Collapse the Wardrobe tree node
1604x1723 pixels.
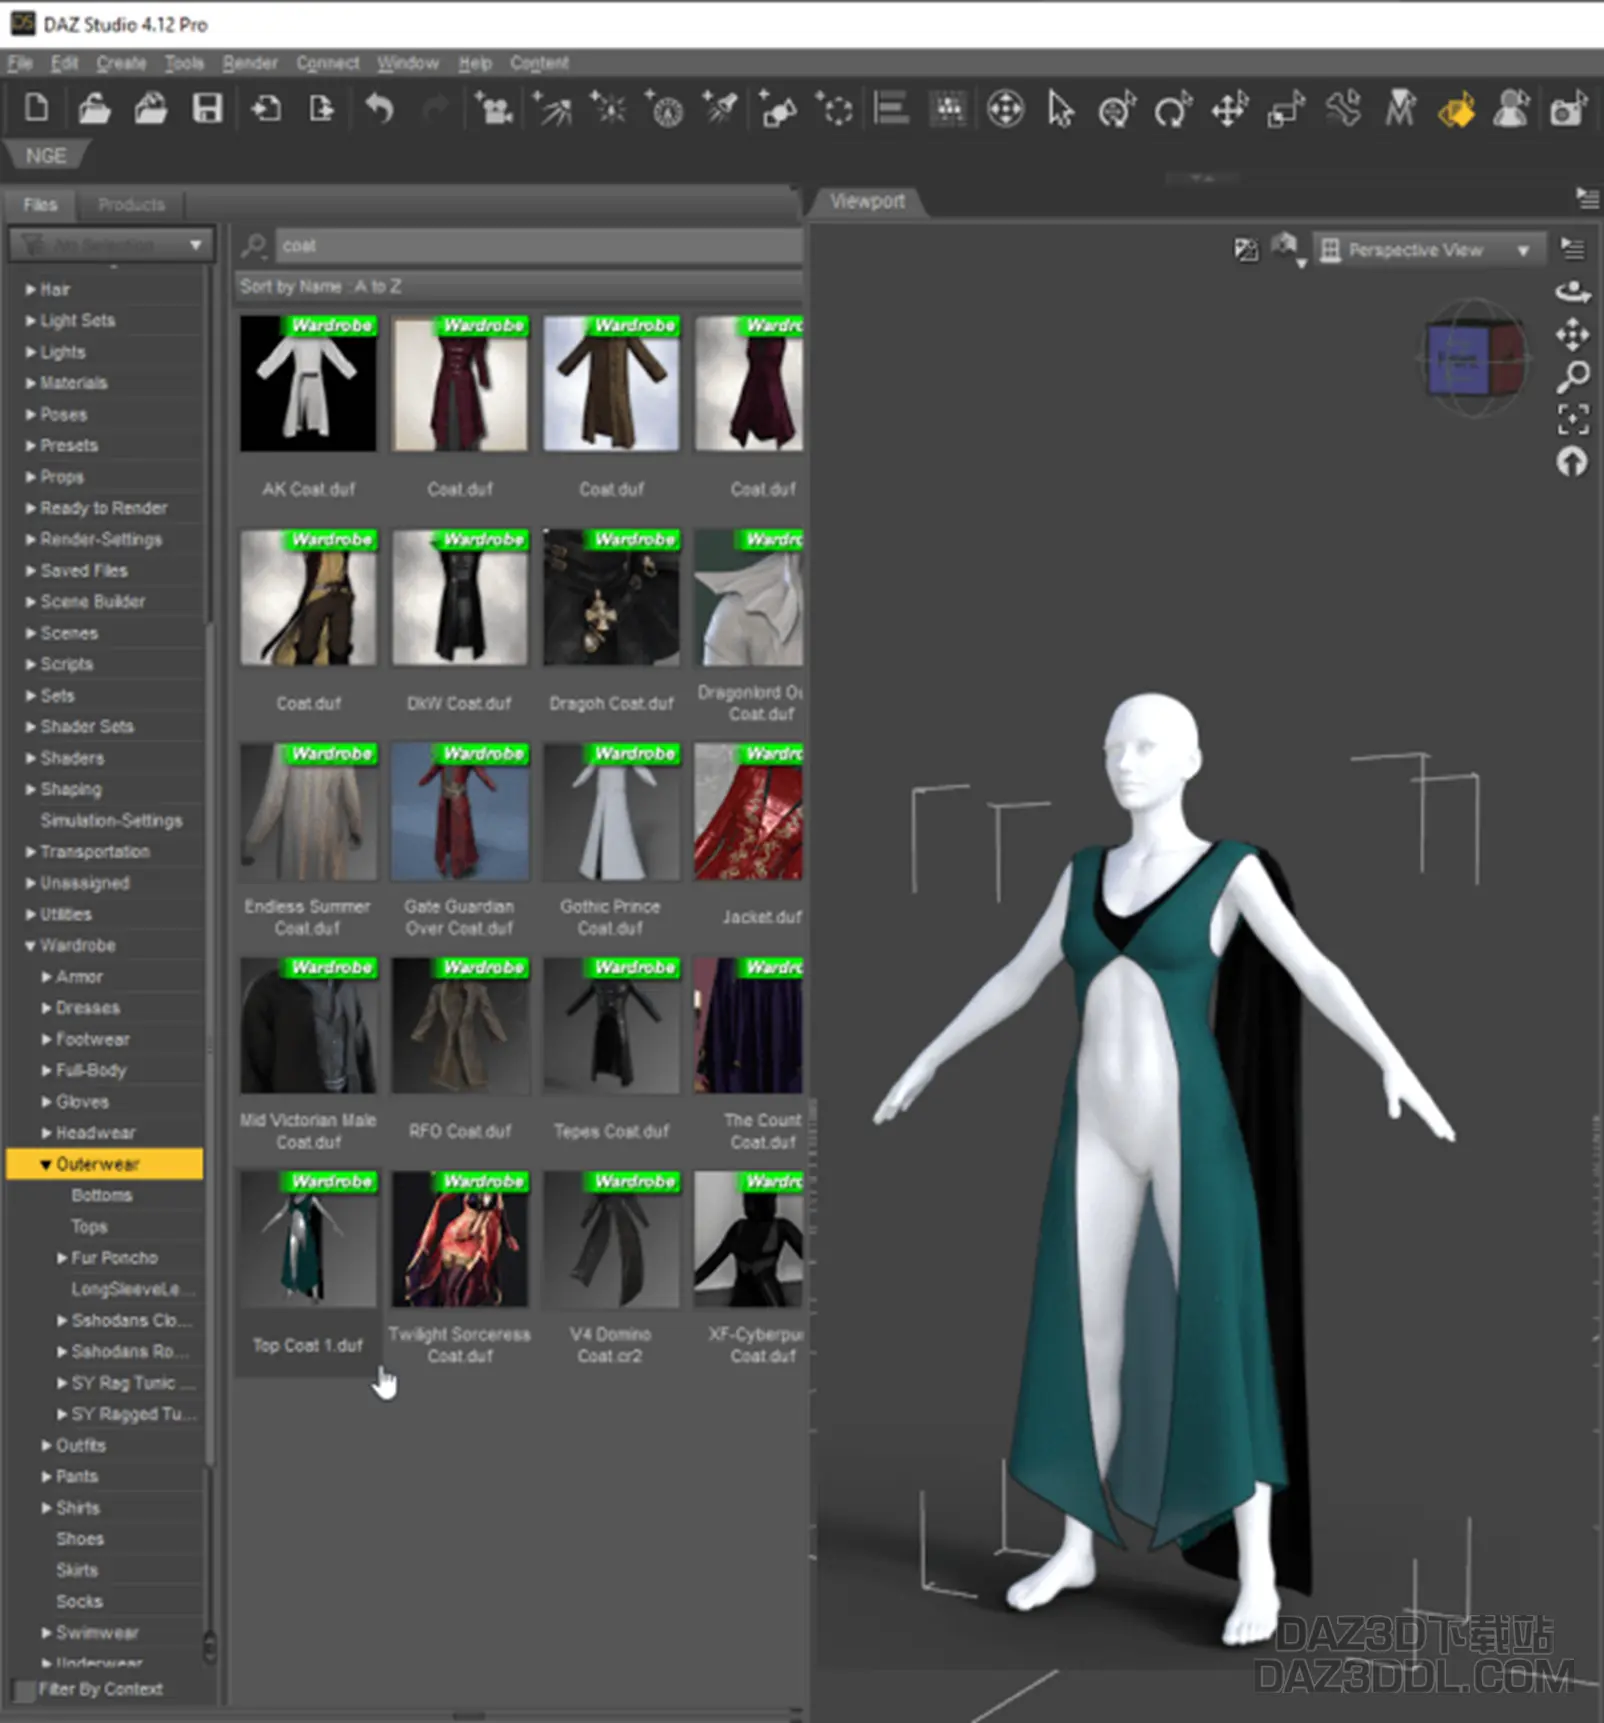(x=30, y=945)
